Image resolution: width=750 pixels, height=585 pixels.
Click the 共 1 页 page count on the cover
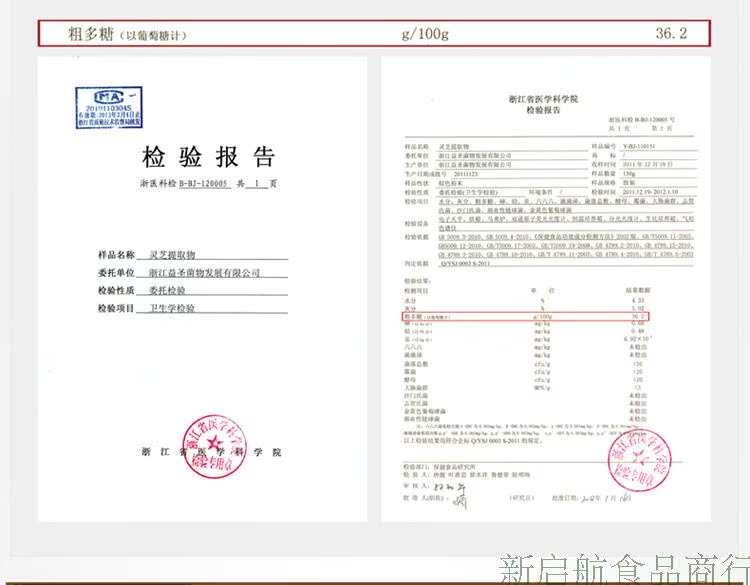257,184
